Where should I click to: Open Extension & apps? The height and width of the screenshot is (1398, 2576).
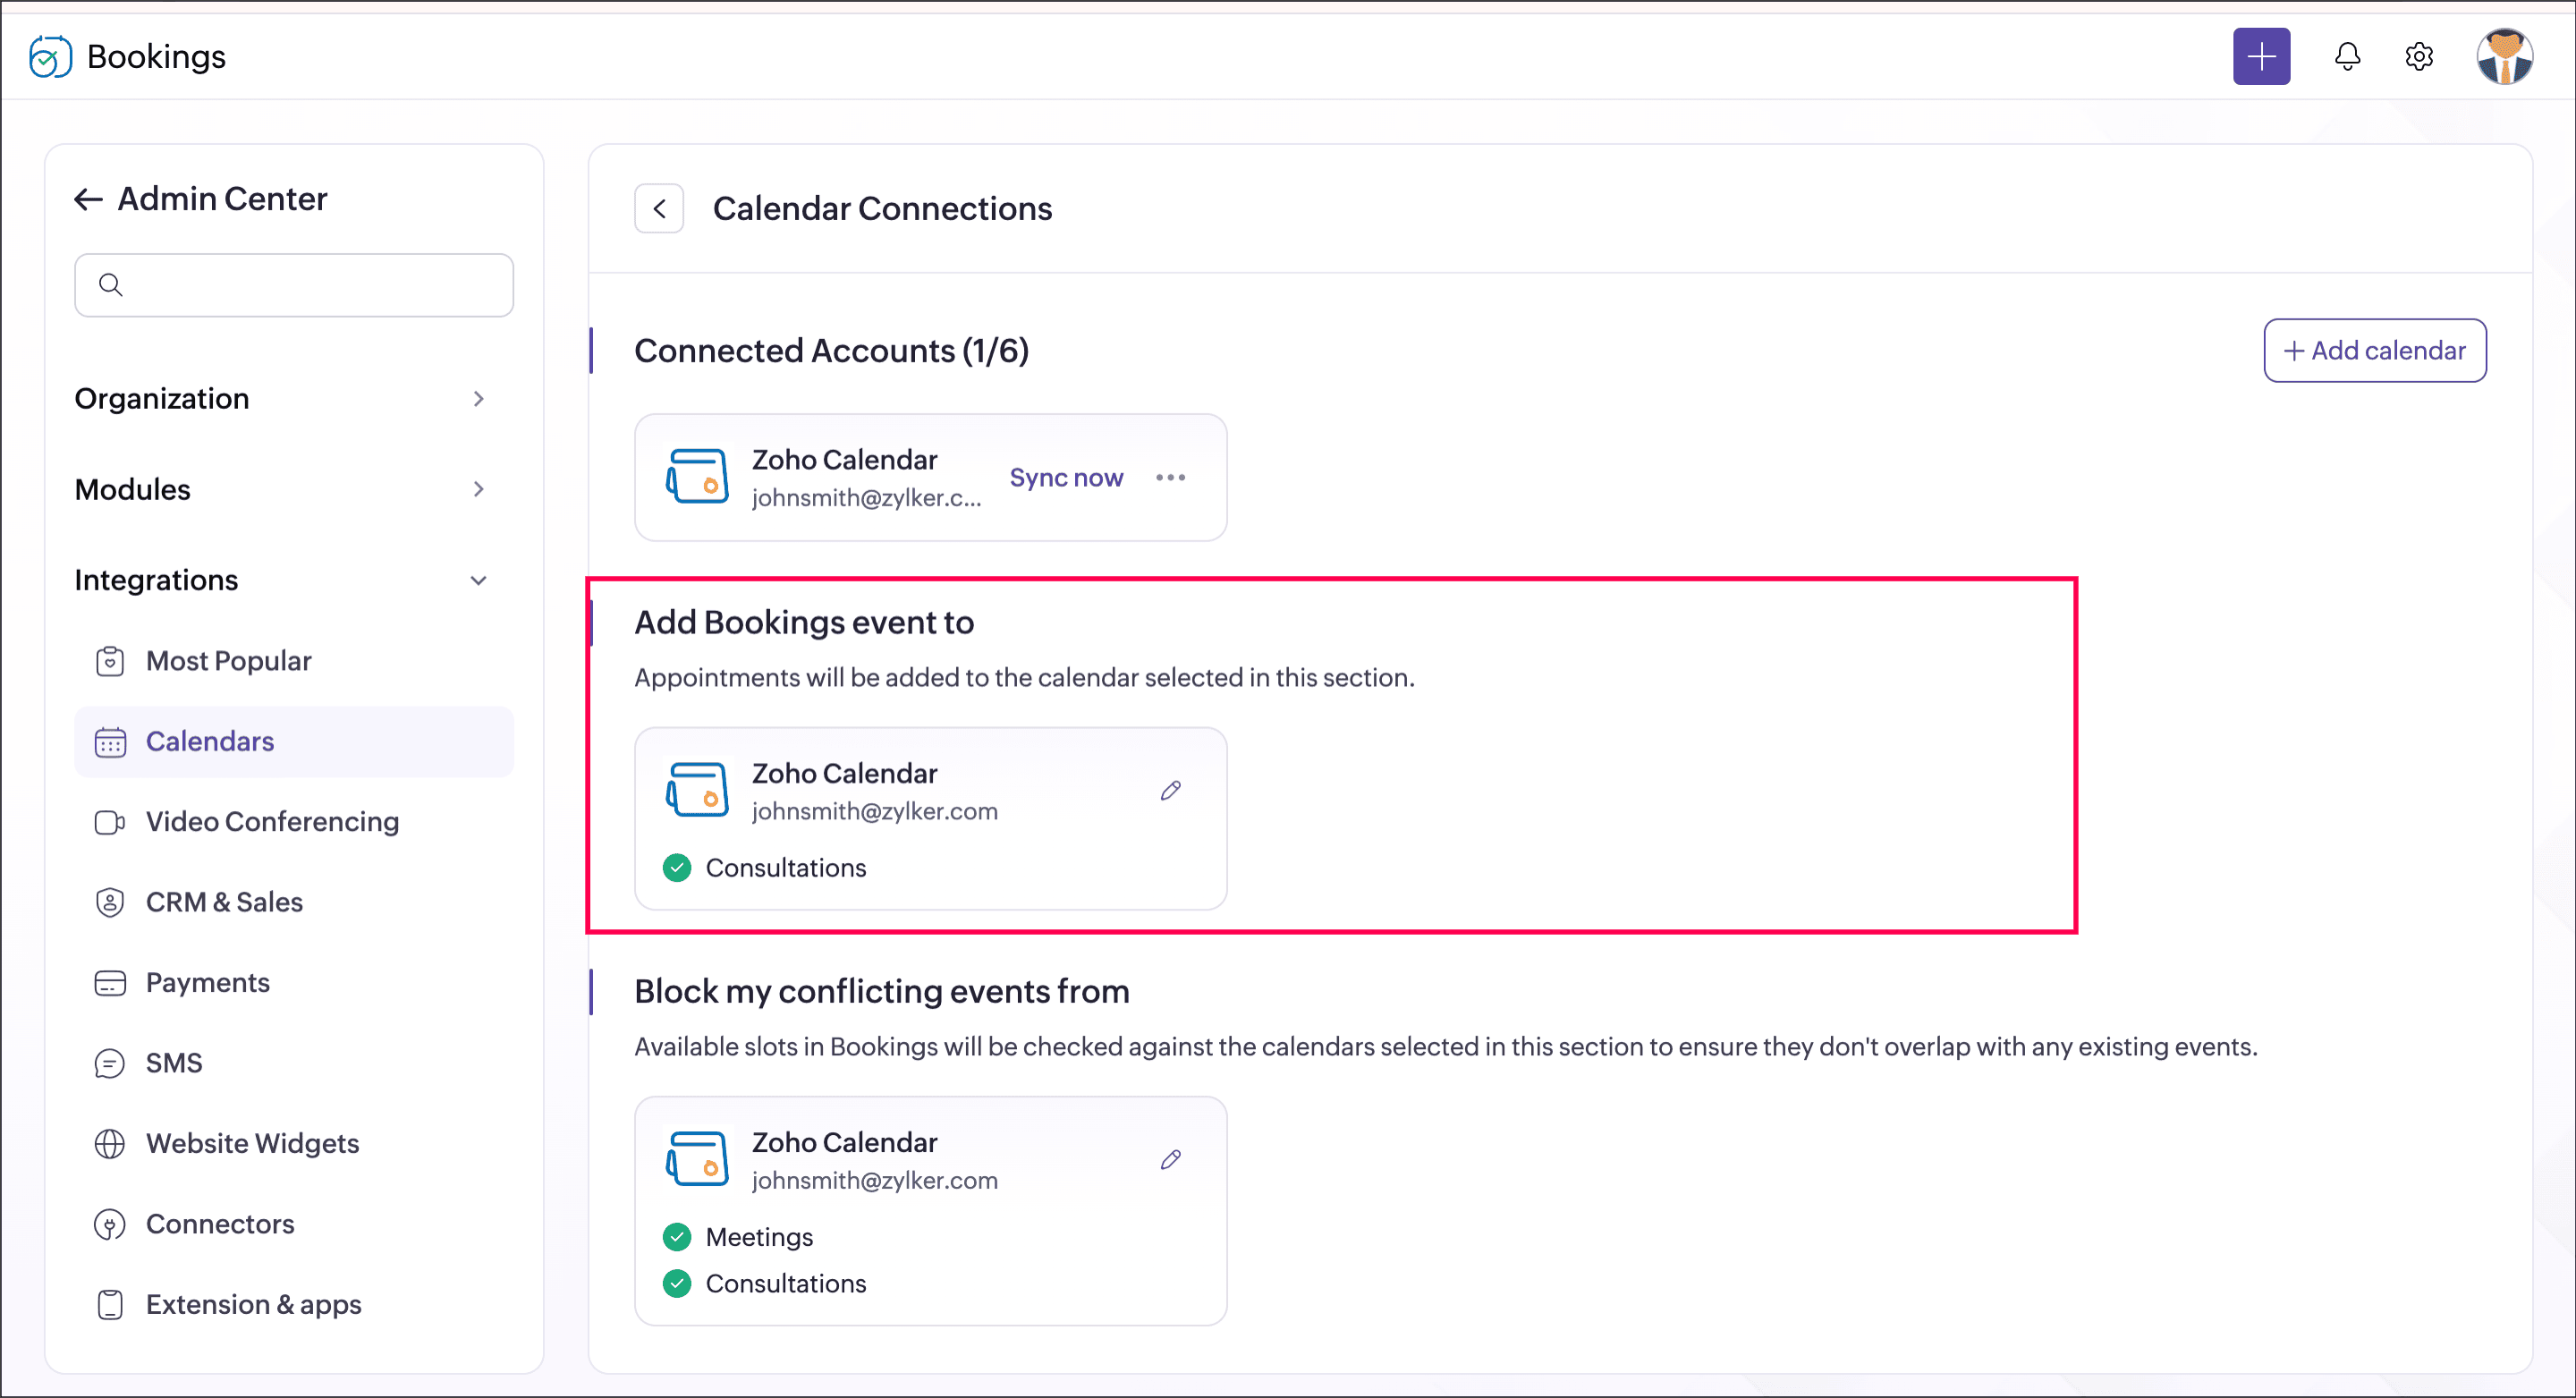click(x=294, y=1305)
